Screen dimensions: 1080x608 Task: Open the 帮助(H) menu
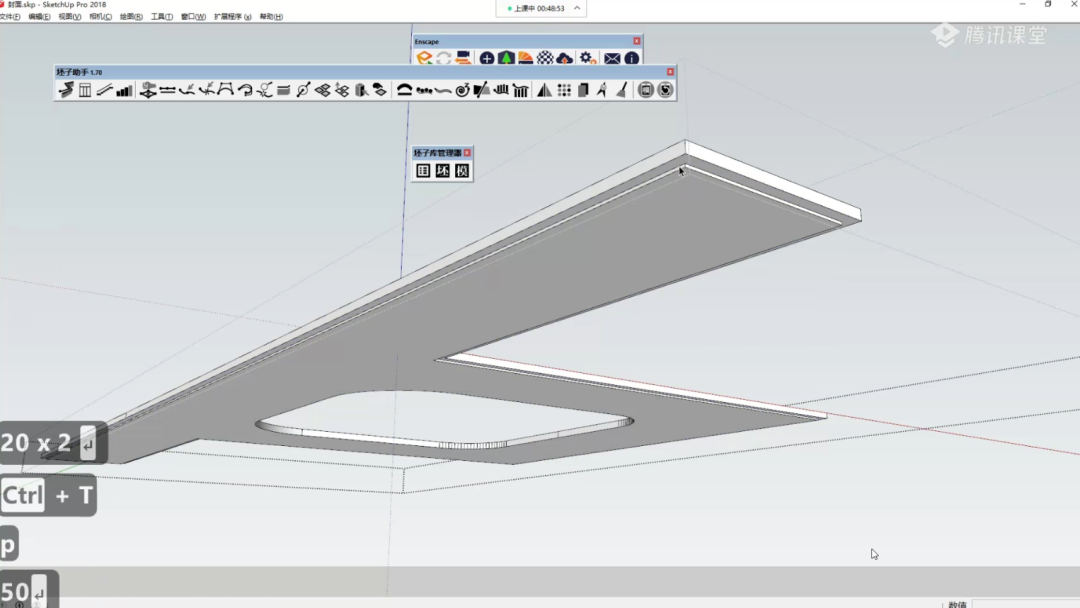click(271, 17)
